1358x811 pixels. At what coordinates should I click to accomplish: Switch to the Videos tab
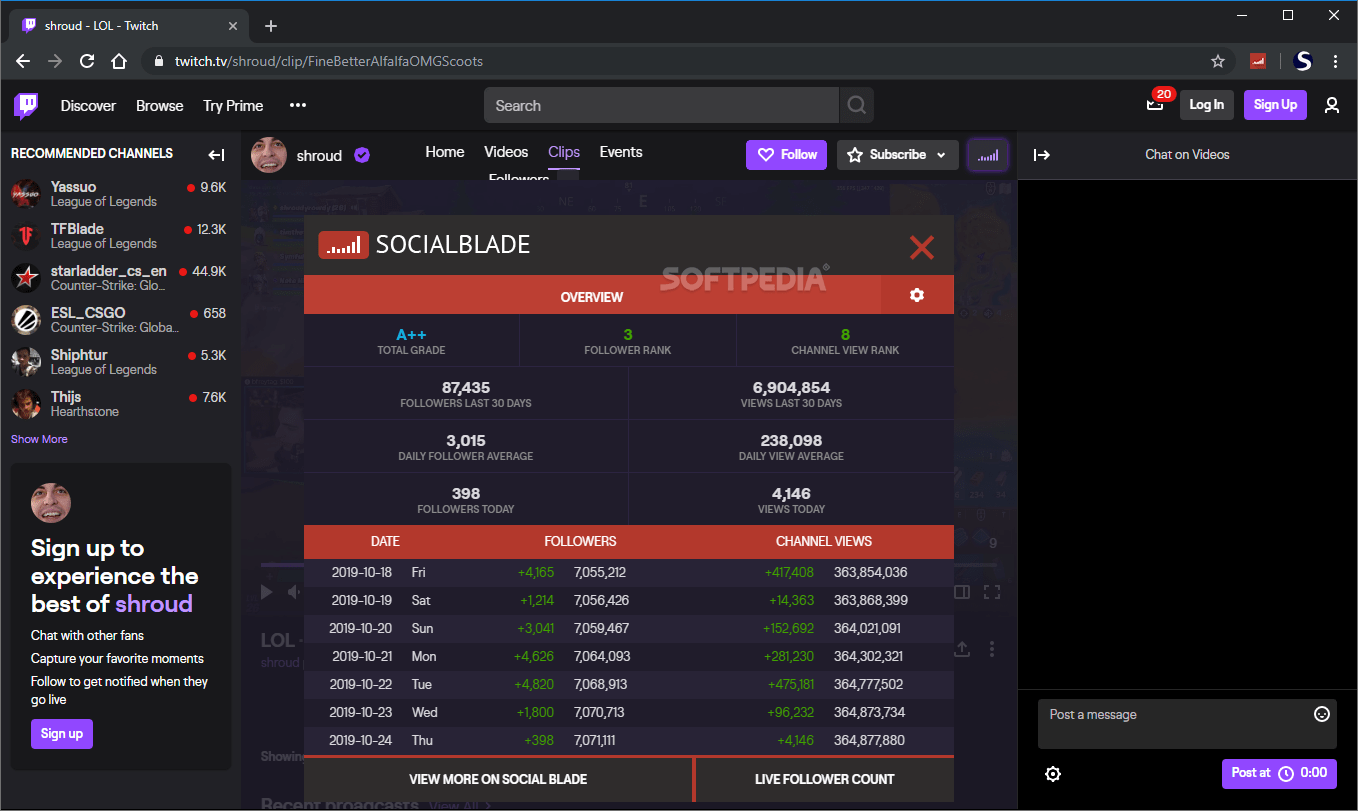click(x=506, y=152)
